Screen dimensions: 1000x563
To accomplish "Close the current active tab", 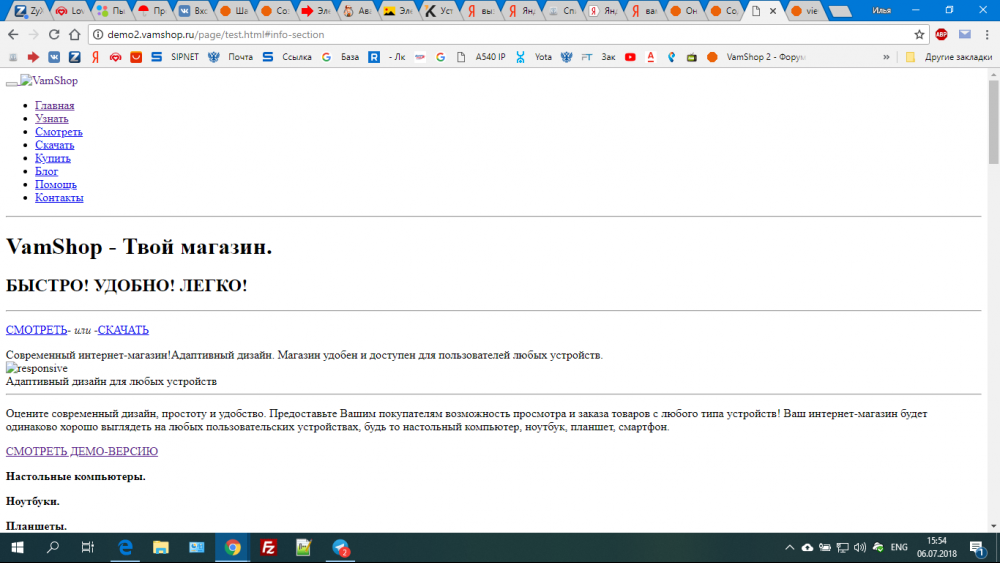I will click(x=773, y=11).
